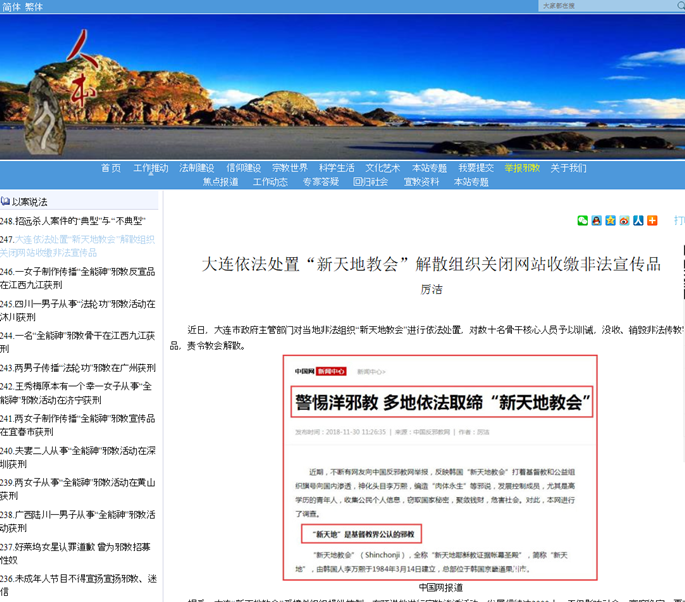Share article using the QQ penguin icon
This screenshot has width=685, height=602.
(x=596, y=221)
